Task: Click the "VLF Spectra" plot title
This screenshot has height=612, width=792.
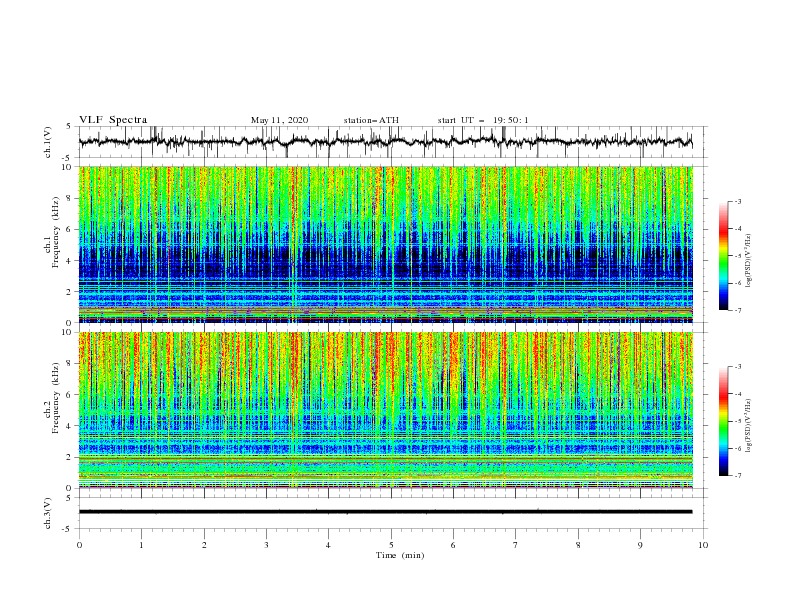Action: coord(113,120)
